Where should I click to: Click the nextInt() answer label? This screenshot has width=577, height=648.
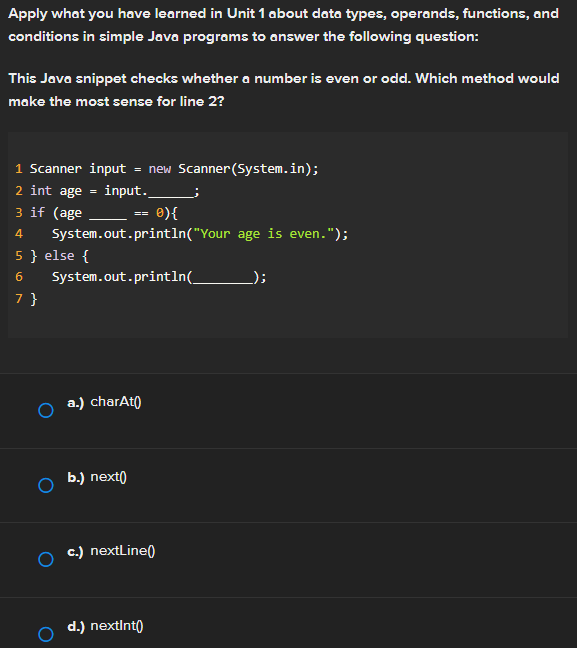(117, 626)
